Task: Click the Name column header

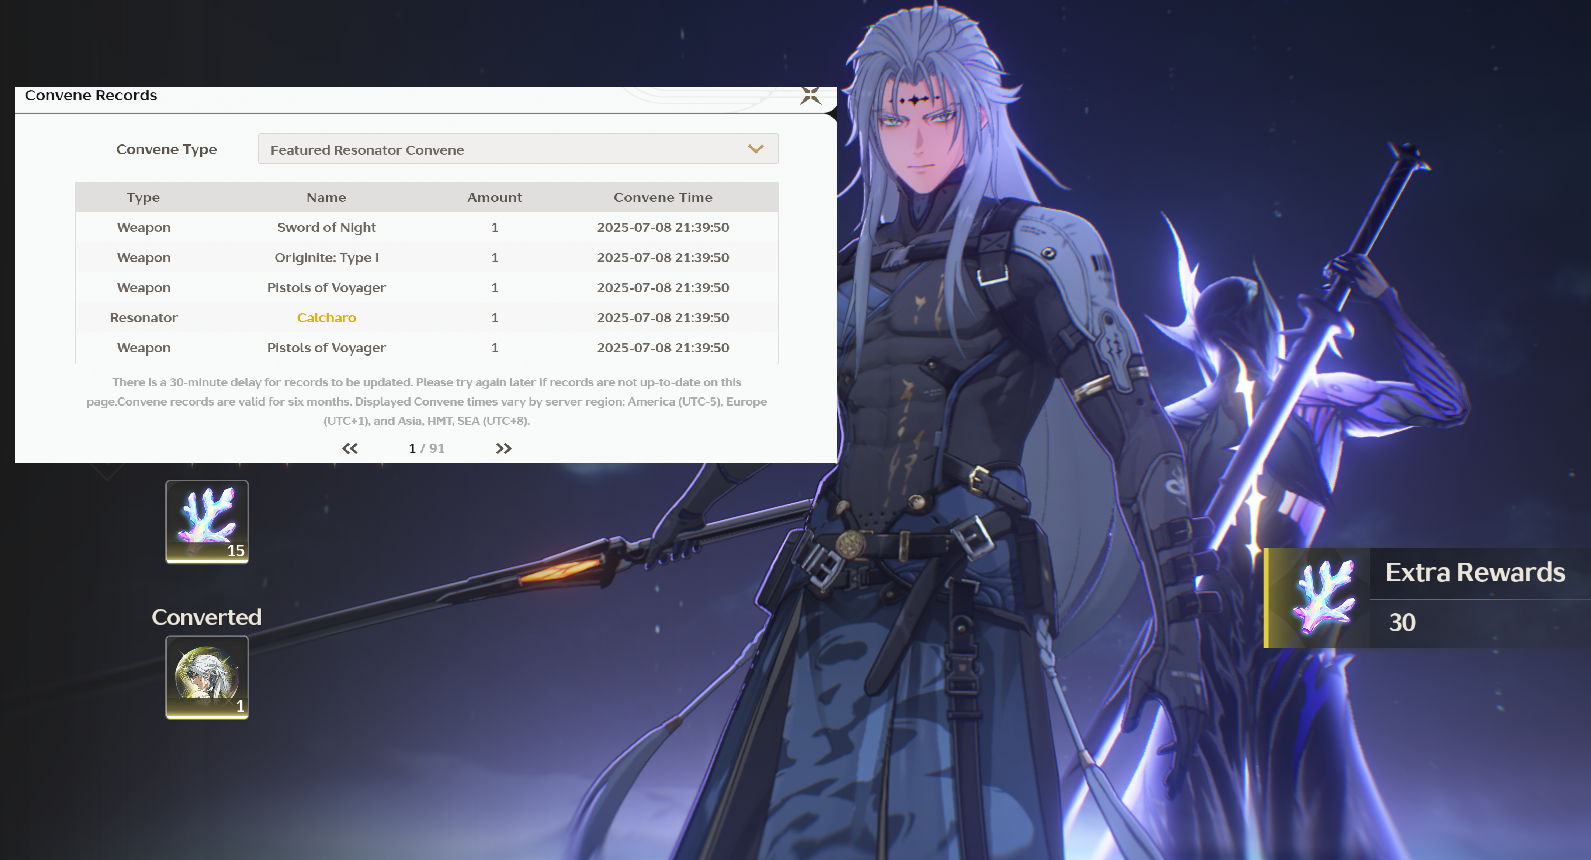Action: click(326, 197)
